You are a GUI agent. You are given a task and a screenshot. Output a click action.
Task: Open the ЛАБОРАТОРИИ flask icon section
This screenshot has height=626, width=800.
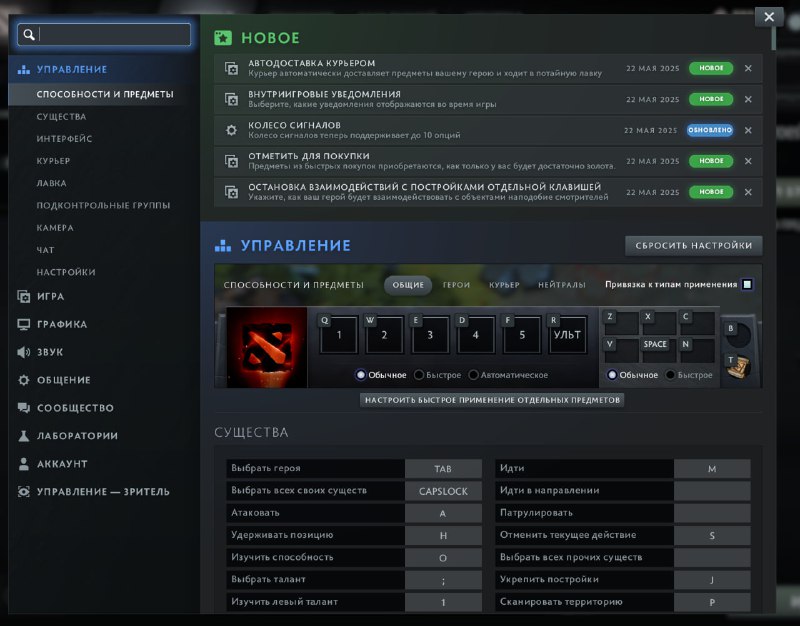pos(23,436)
